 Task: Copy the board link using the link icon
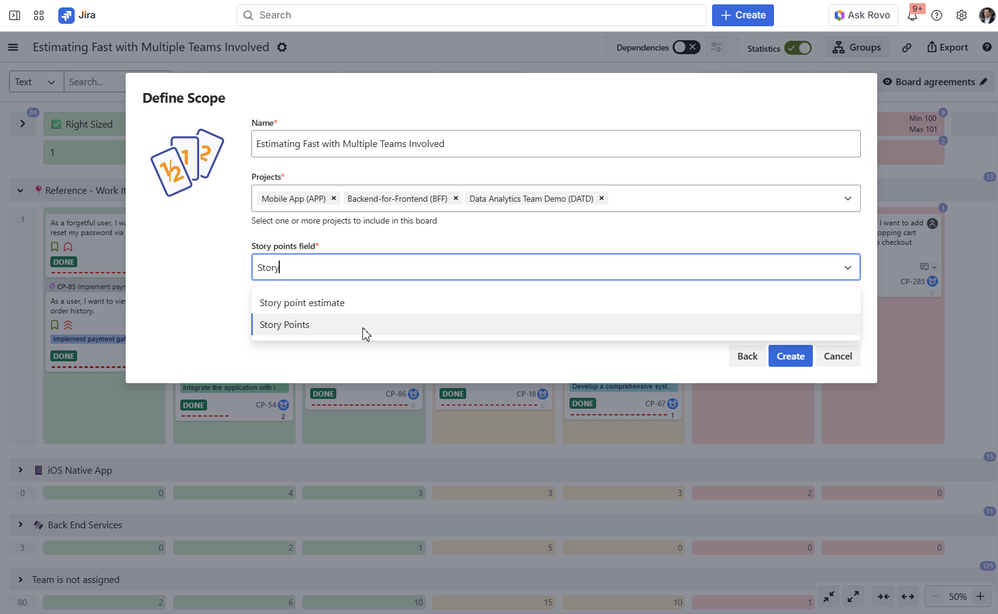pos(908,47)
